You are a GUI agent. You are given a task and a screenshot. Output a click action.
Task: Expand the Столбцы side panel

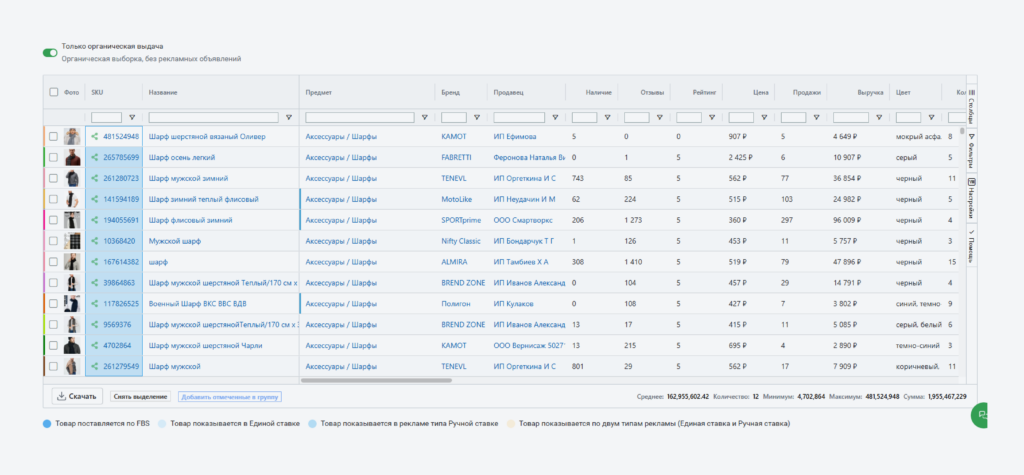coord(971,105)
